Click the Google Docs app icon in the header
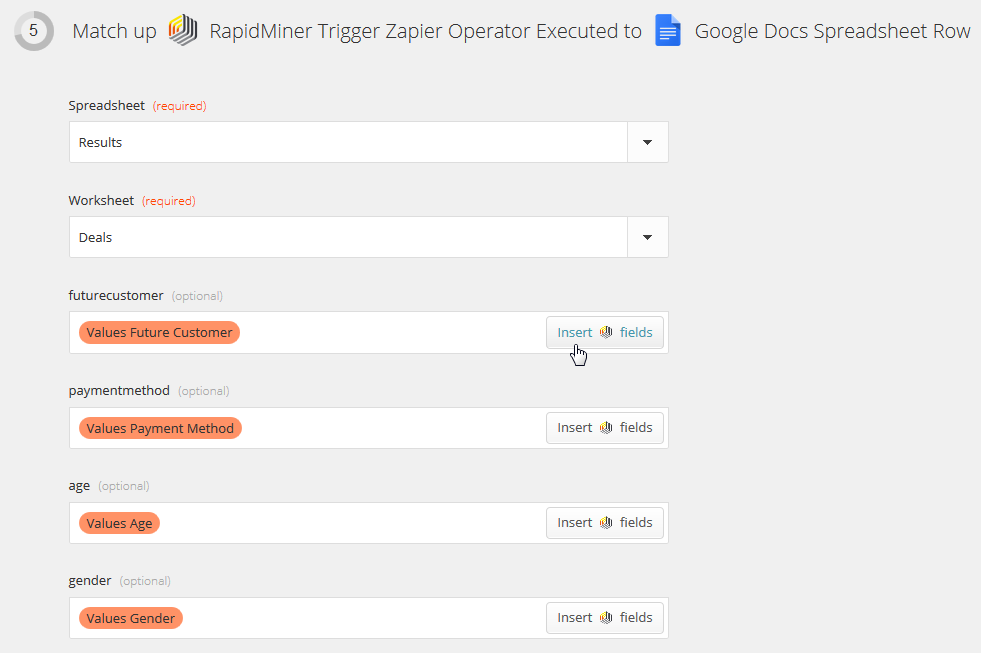Screen dimensions: 981x653 tap(667, 30)
